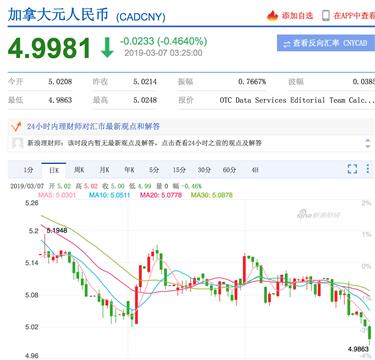
Task: Select the 5分 interval tab
Action: click(x=154, y=170)
